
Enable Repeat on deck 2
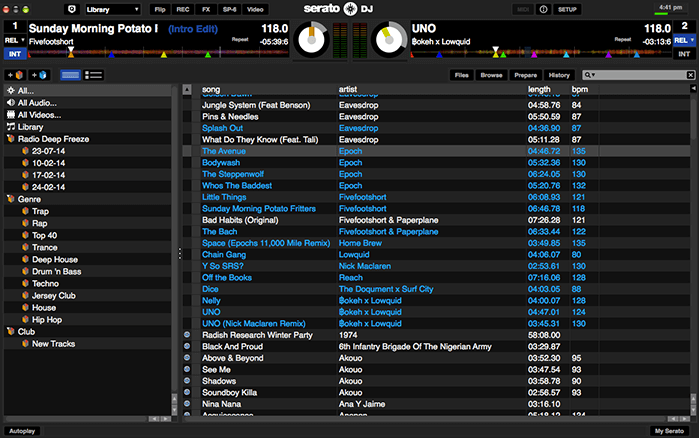tap(623, 39)
